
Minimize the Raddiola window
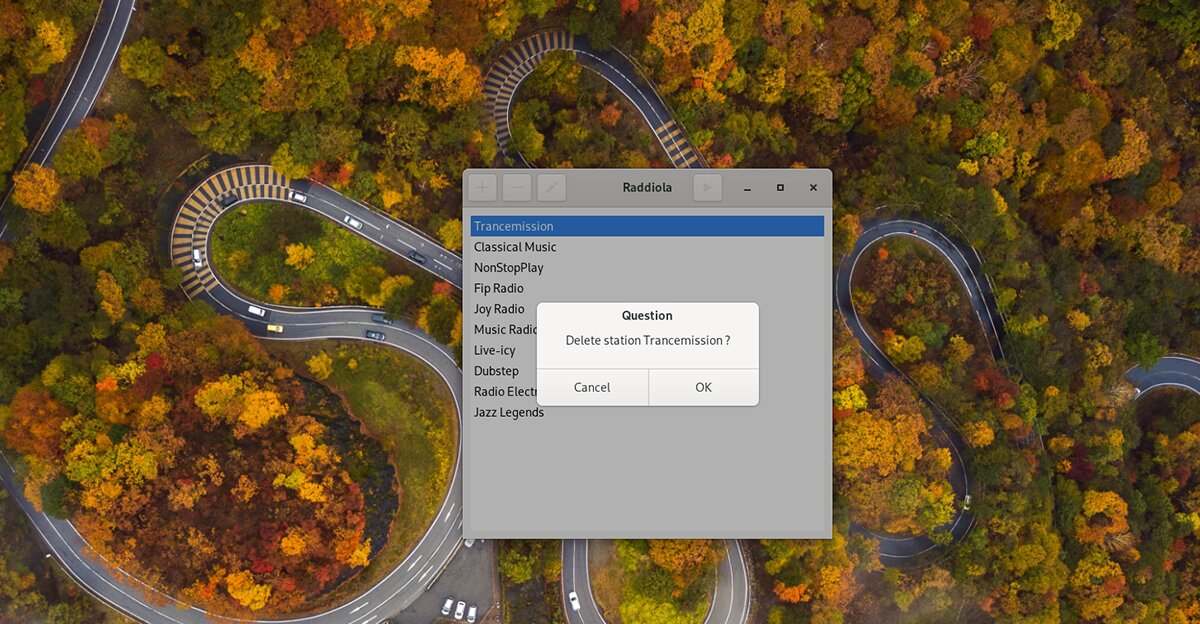[x=747, y=188]
